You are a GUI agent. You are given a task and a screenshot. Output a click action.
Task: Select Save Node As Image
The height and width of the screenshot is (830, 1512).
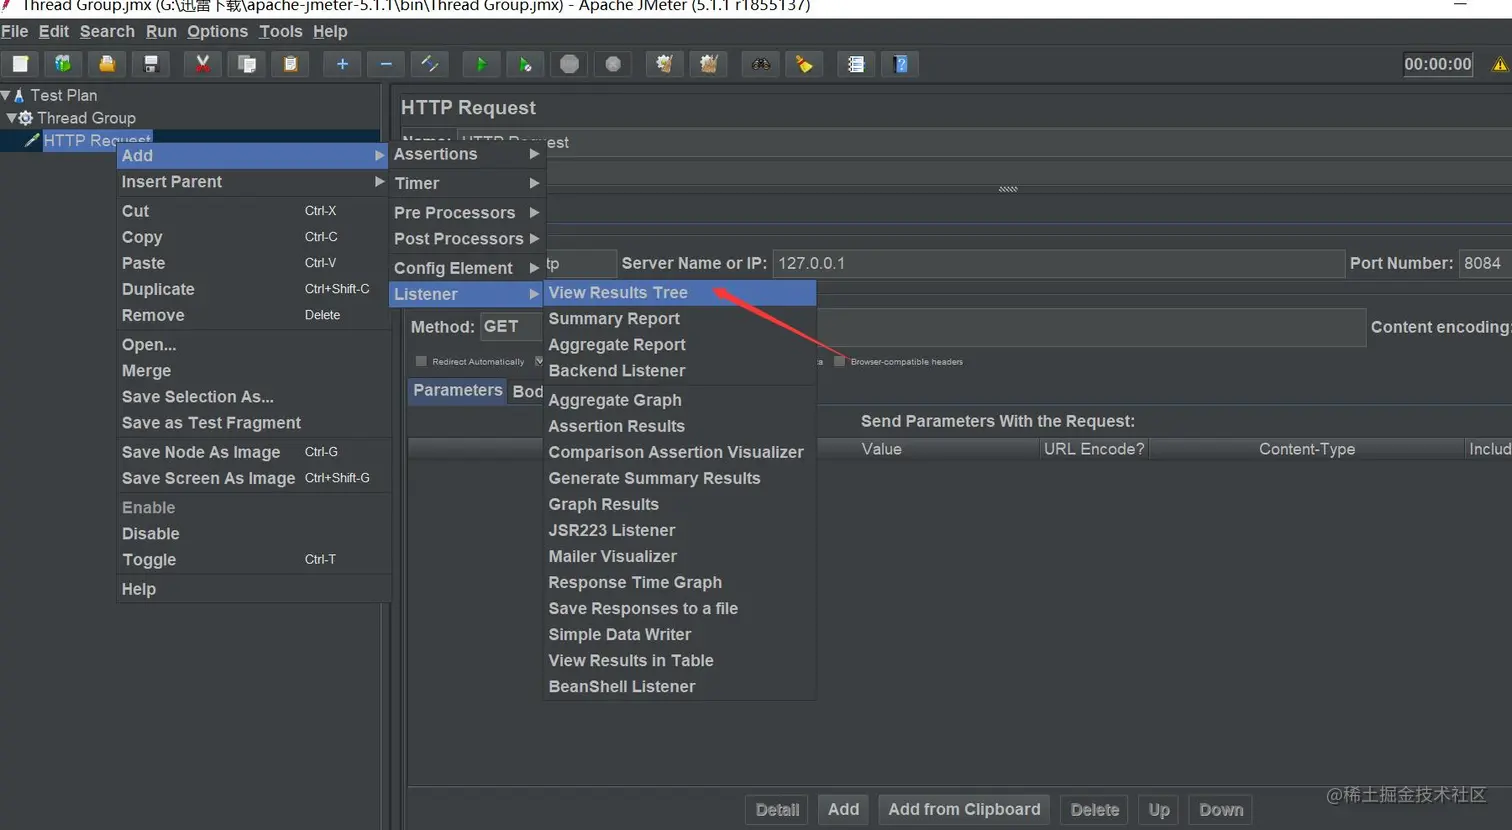click(x=253, y=452)
